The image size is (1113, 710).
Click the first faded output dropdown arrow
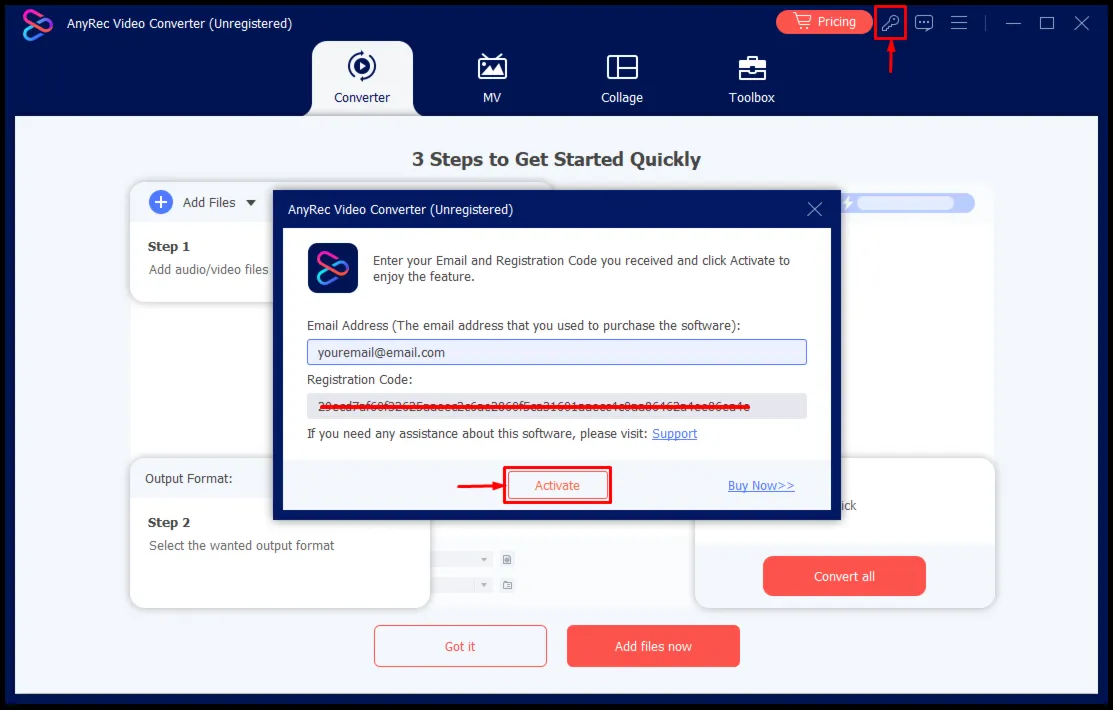pos(484,559)
